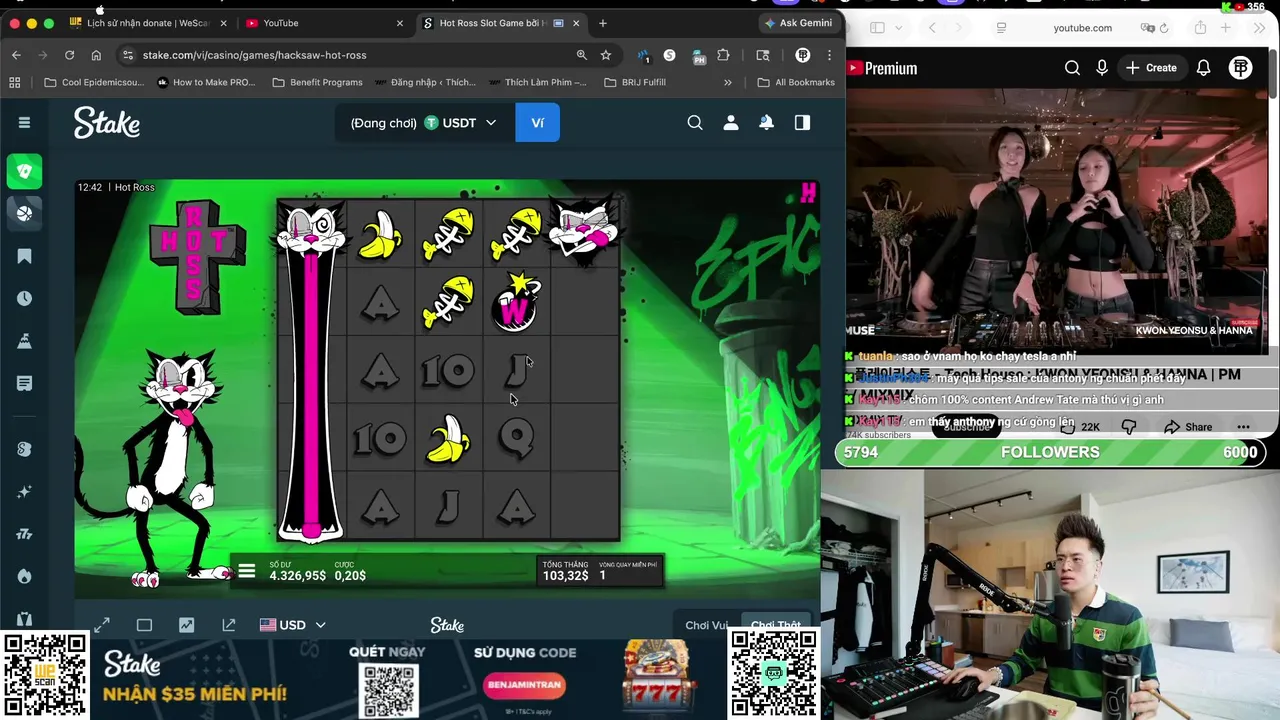The image size is (1280, 720).
Task: Toggle theatre mode under the game
Action: (x=144, y=625)
